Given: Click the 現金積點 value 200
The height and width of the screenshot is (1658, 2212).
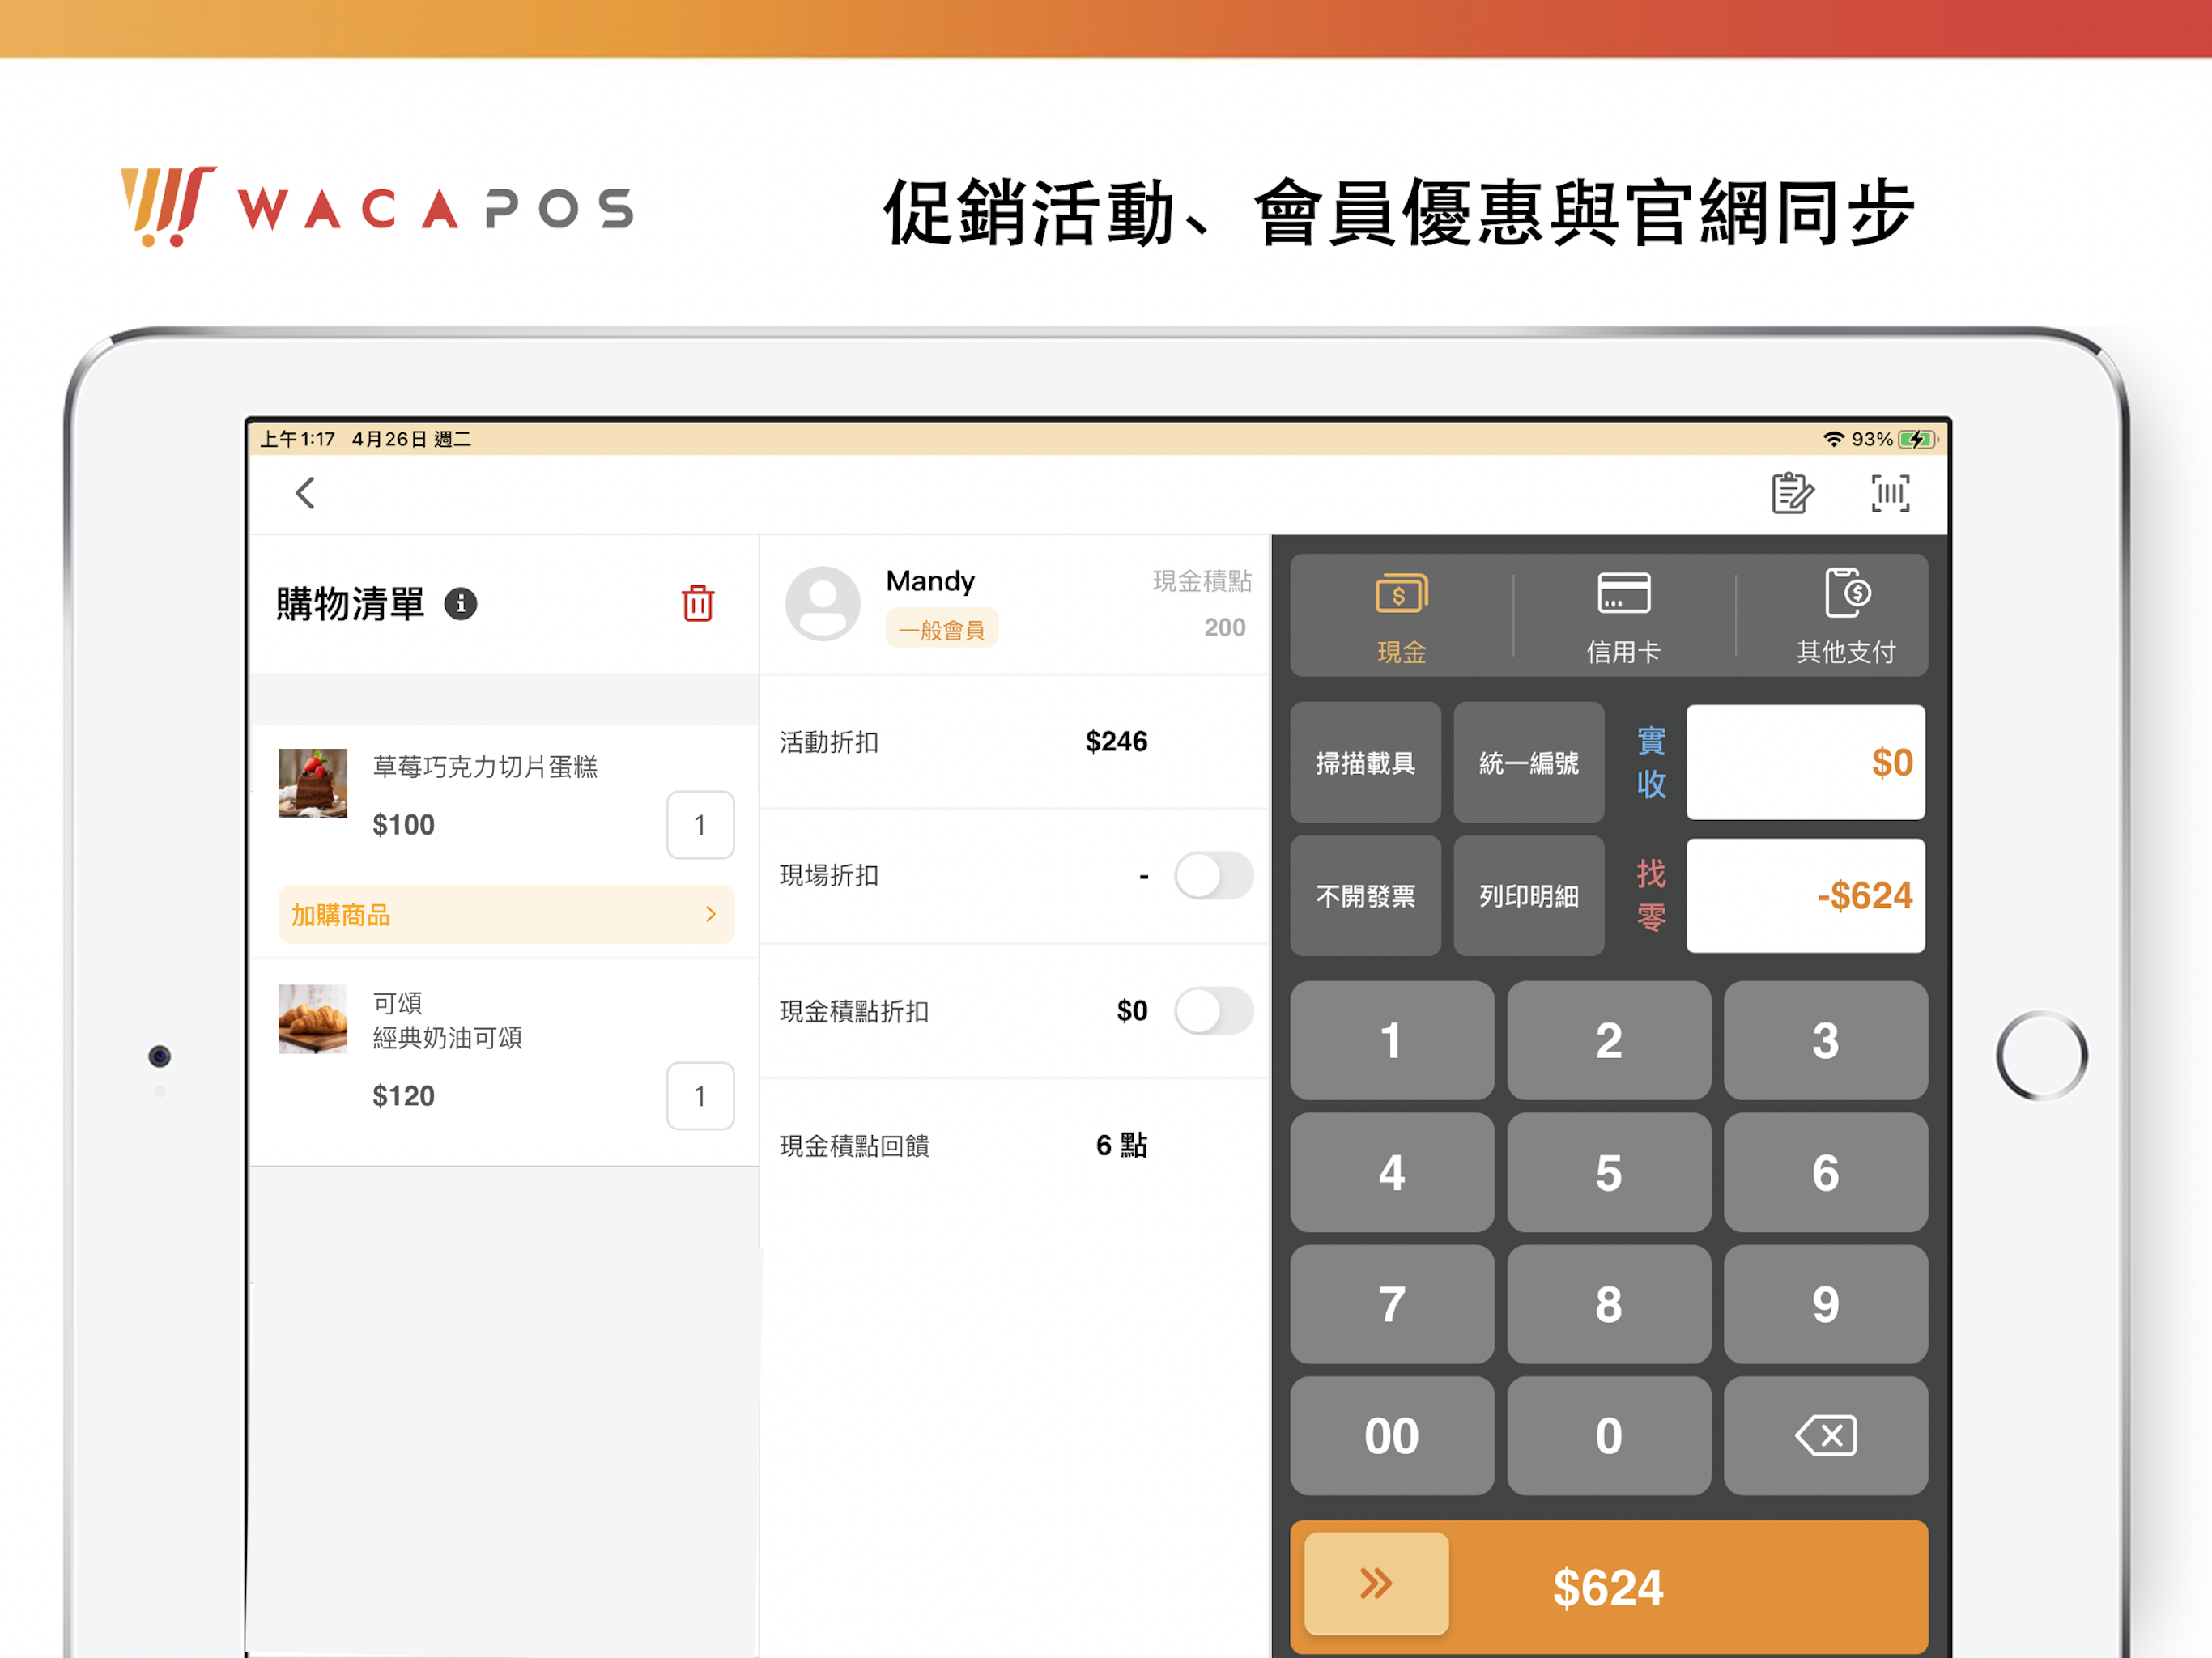Looking at the screenshot, I should tap(1224, 627).
